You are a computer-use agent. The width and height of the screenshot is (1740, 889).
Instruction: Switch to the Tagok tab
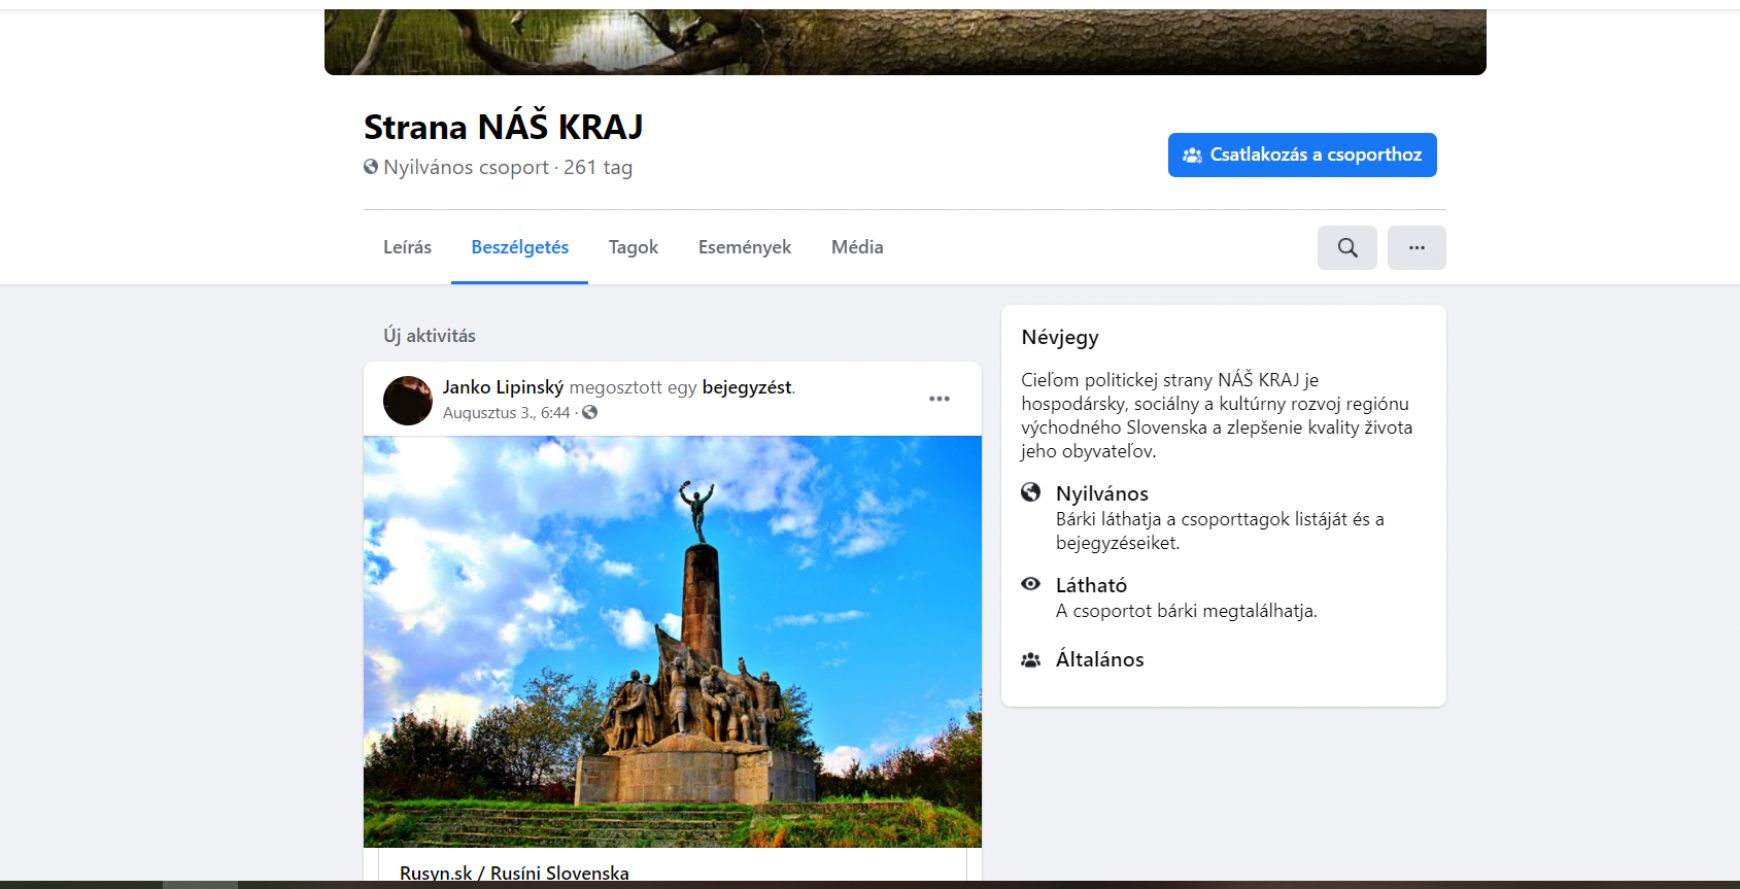(633, 247)
